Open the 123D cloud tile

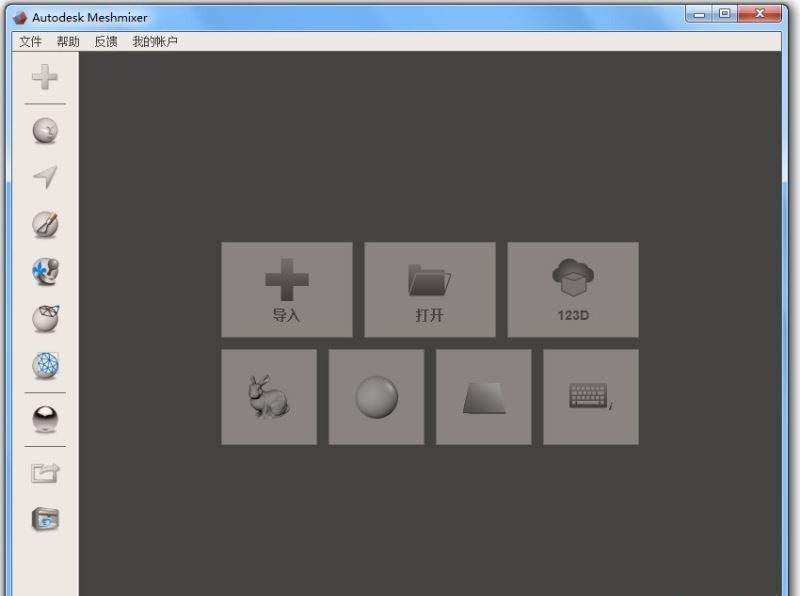(573, 290)
